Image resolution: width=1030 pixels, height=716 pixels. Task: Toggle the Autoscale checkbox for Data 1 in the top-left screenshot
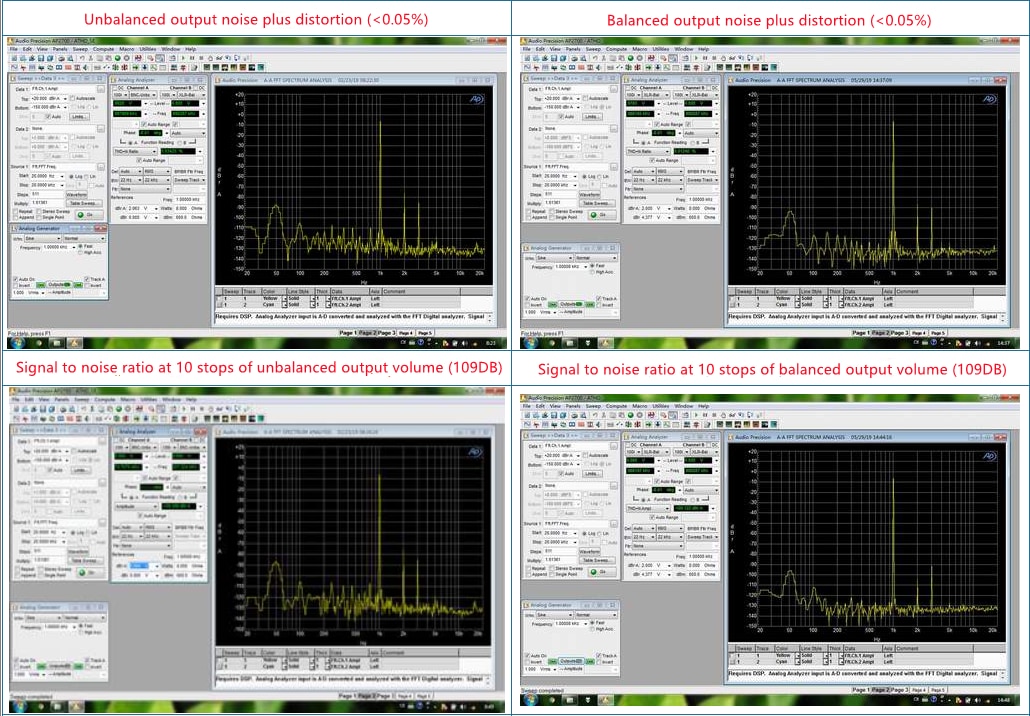pos(72,99)
